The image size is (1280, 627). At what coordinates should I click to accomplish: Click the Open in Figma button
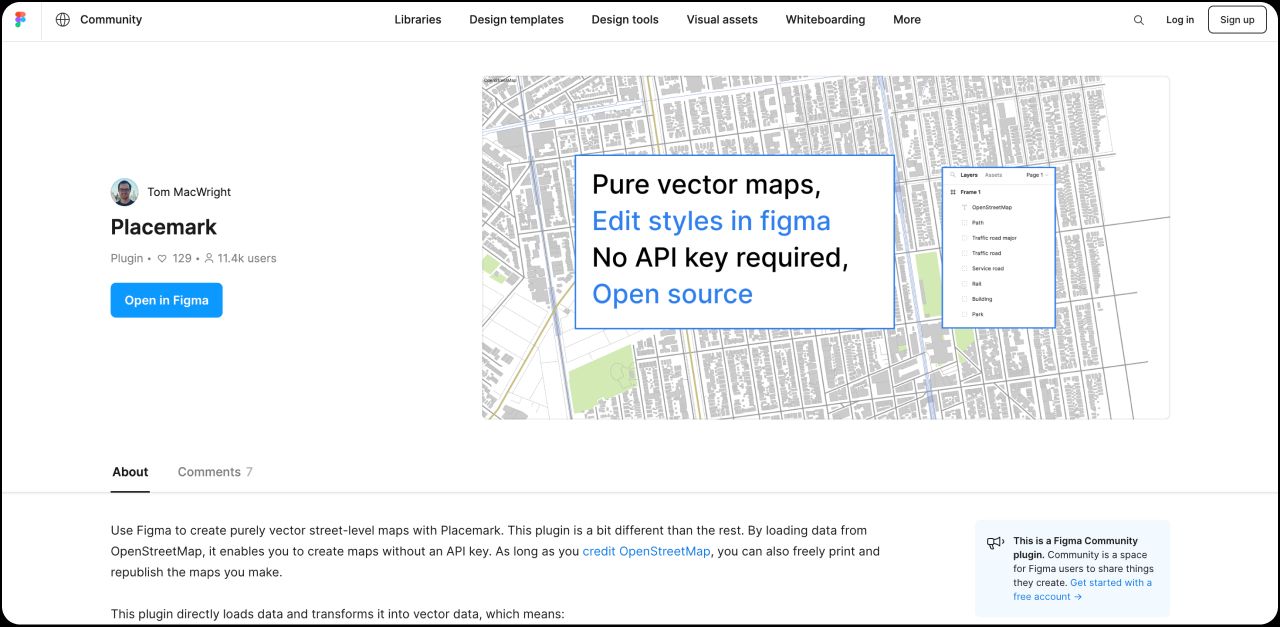click(166, 300)
